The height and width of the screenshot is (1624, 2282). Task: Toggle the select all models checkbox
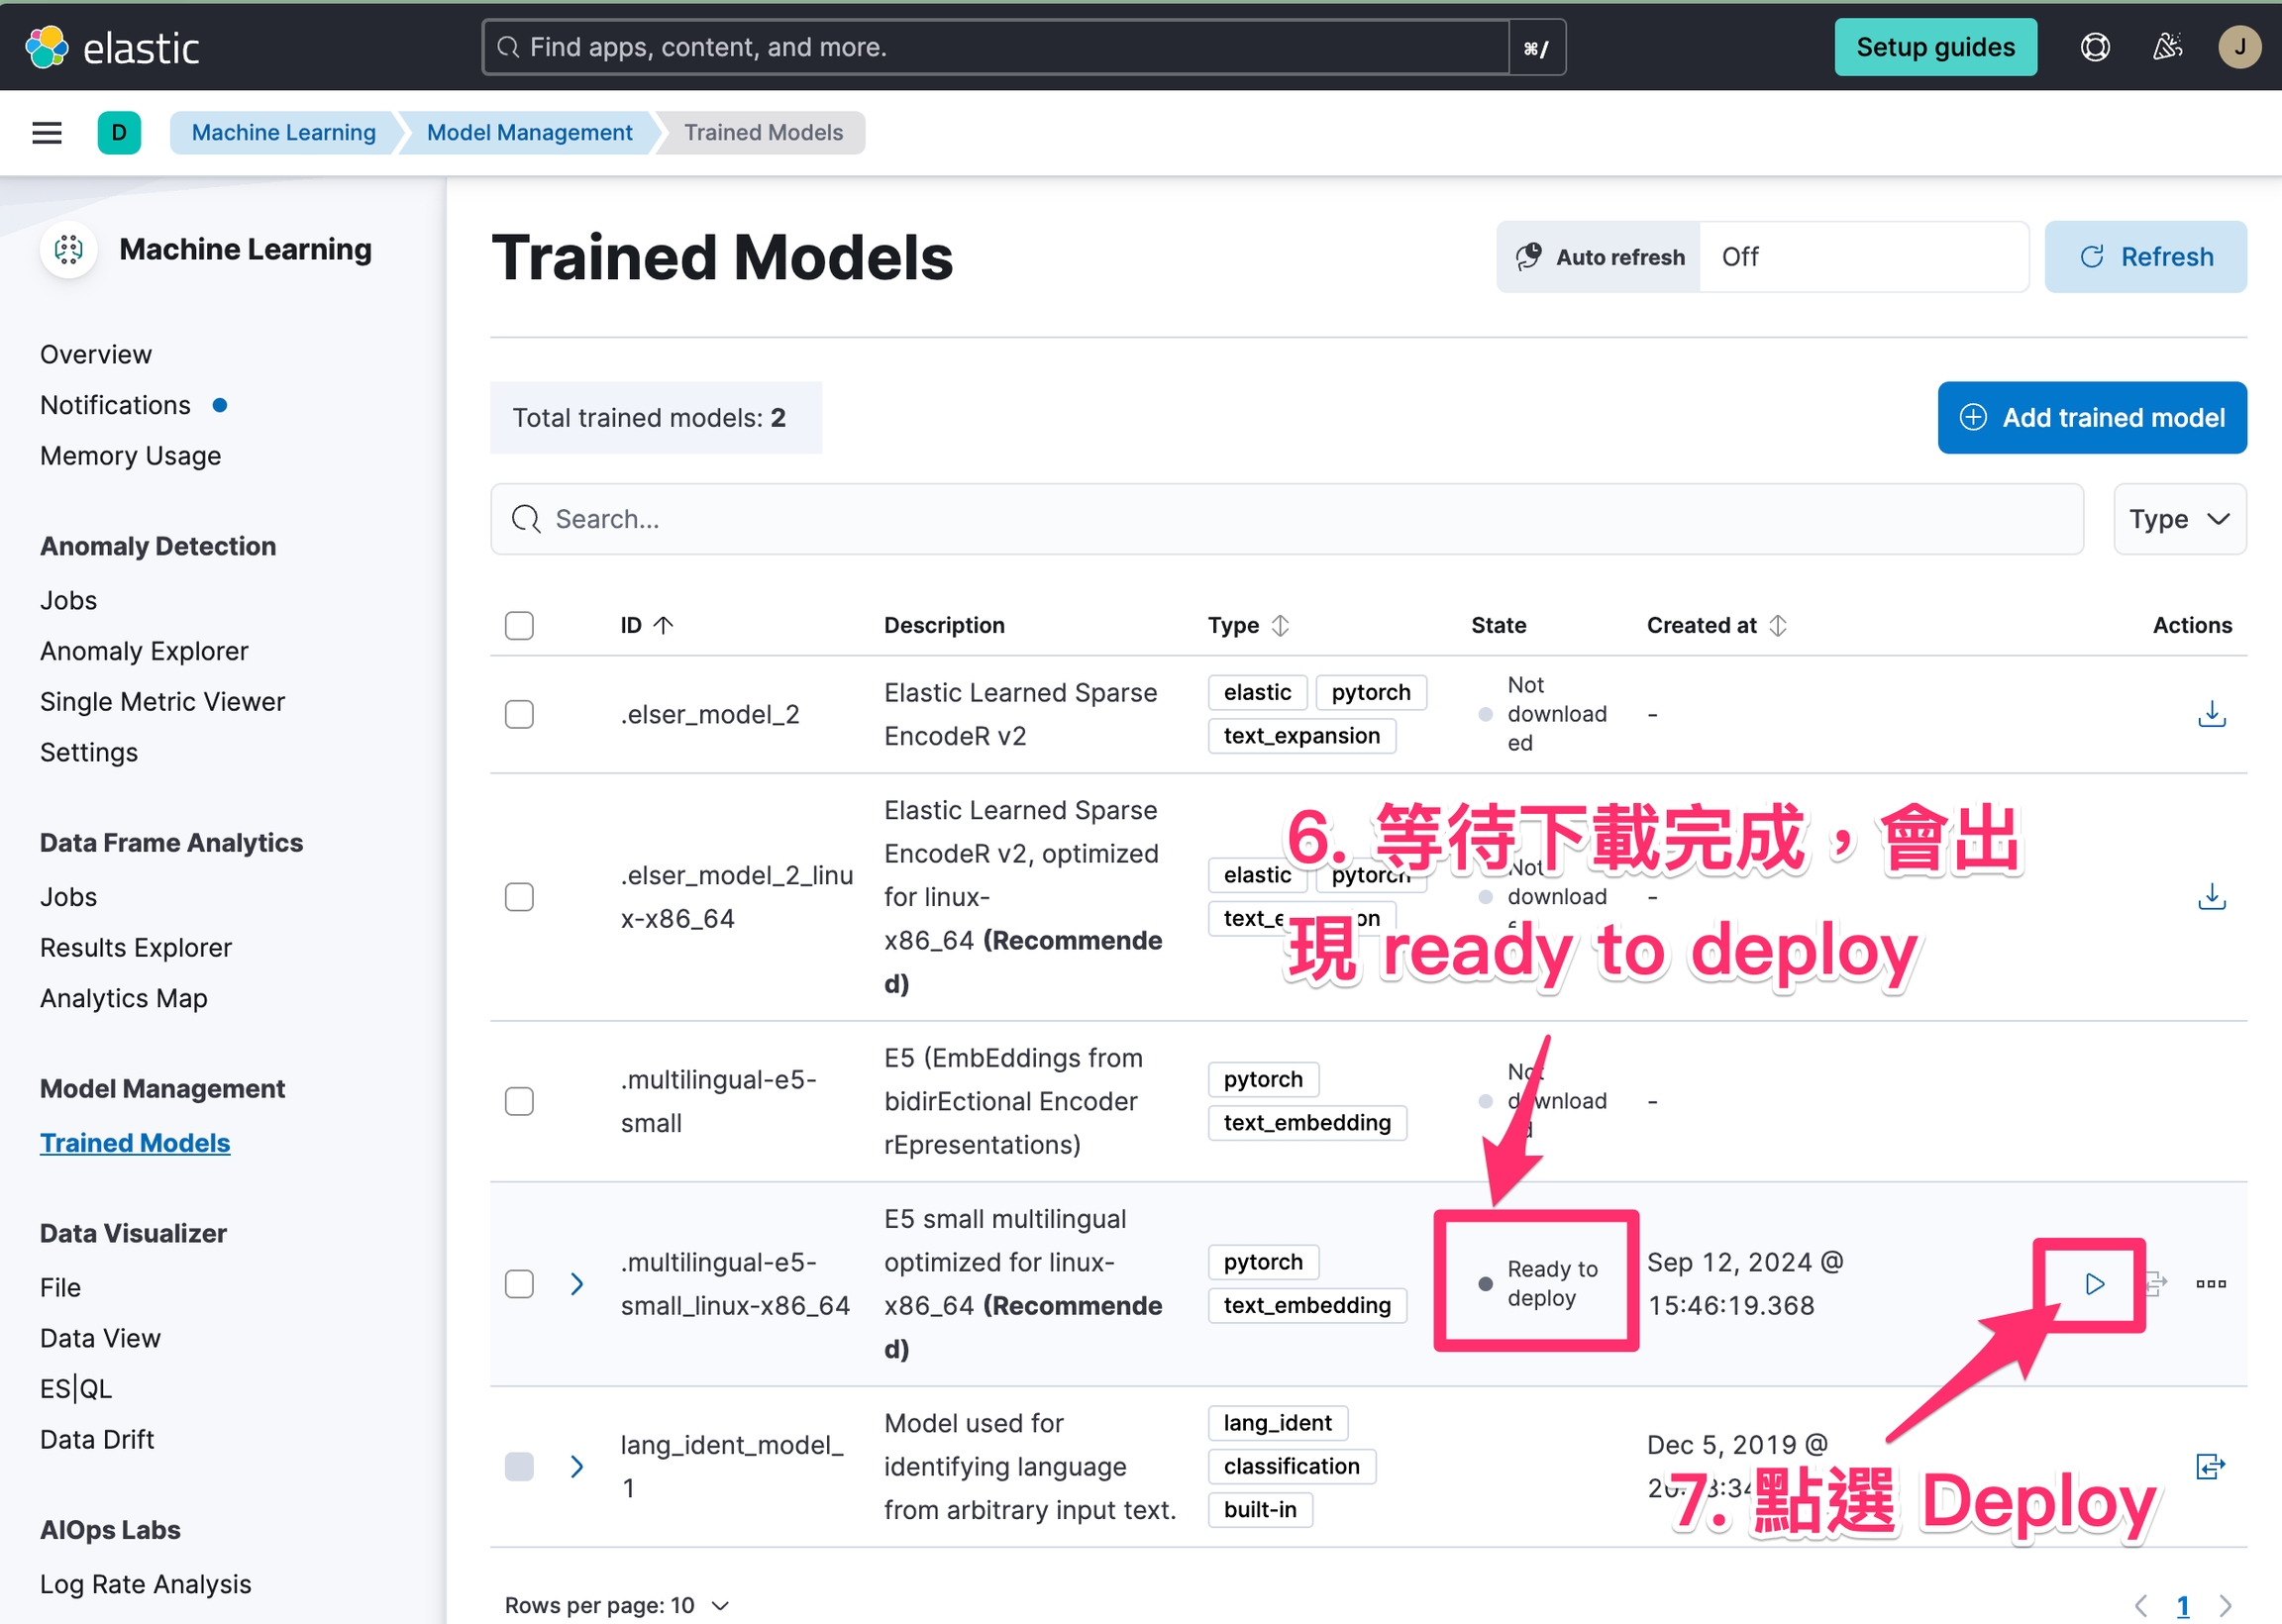[x=519, y=625]
